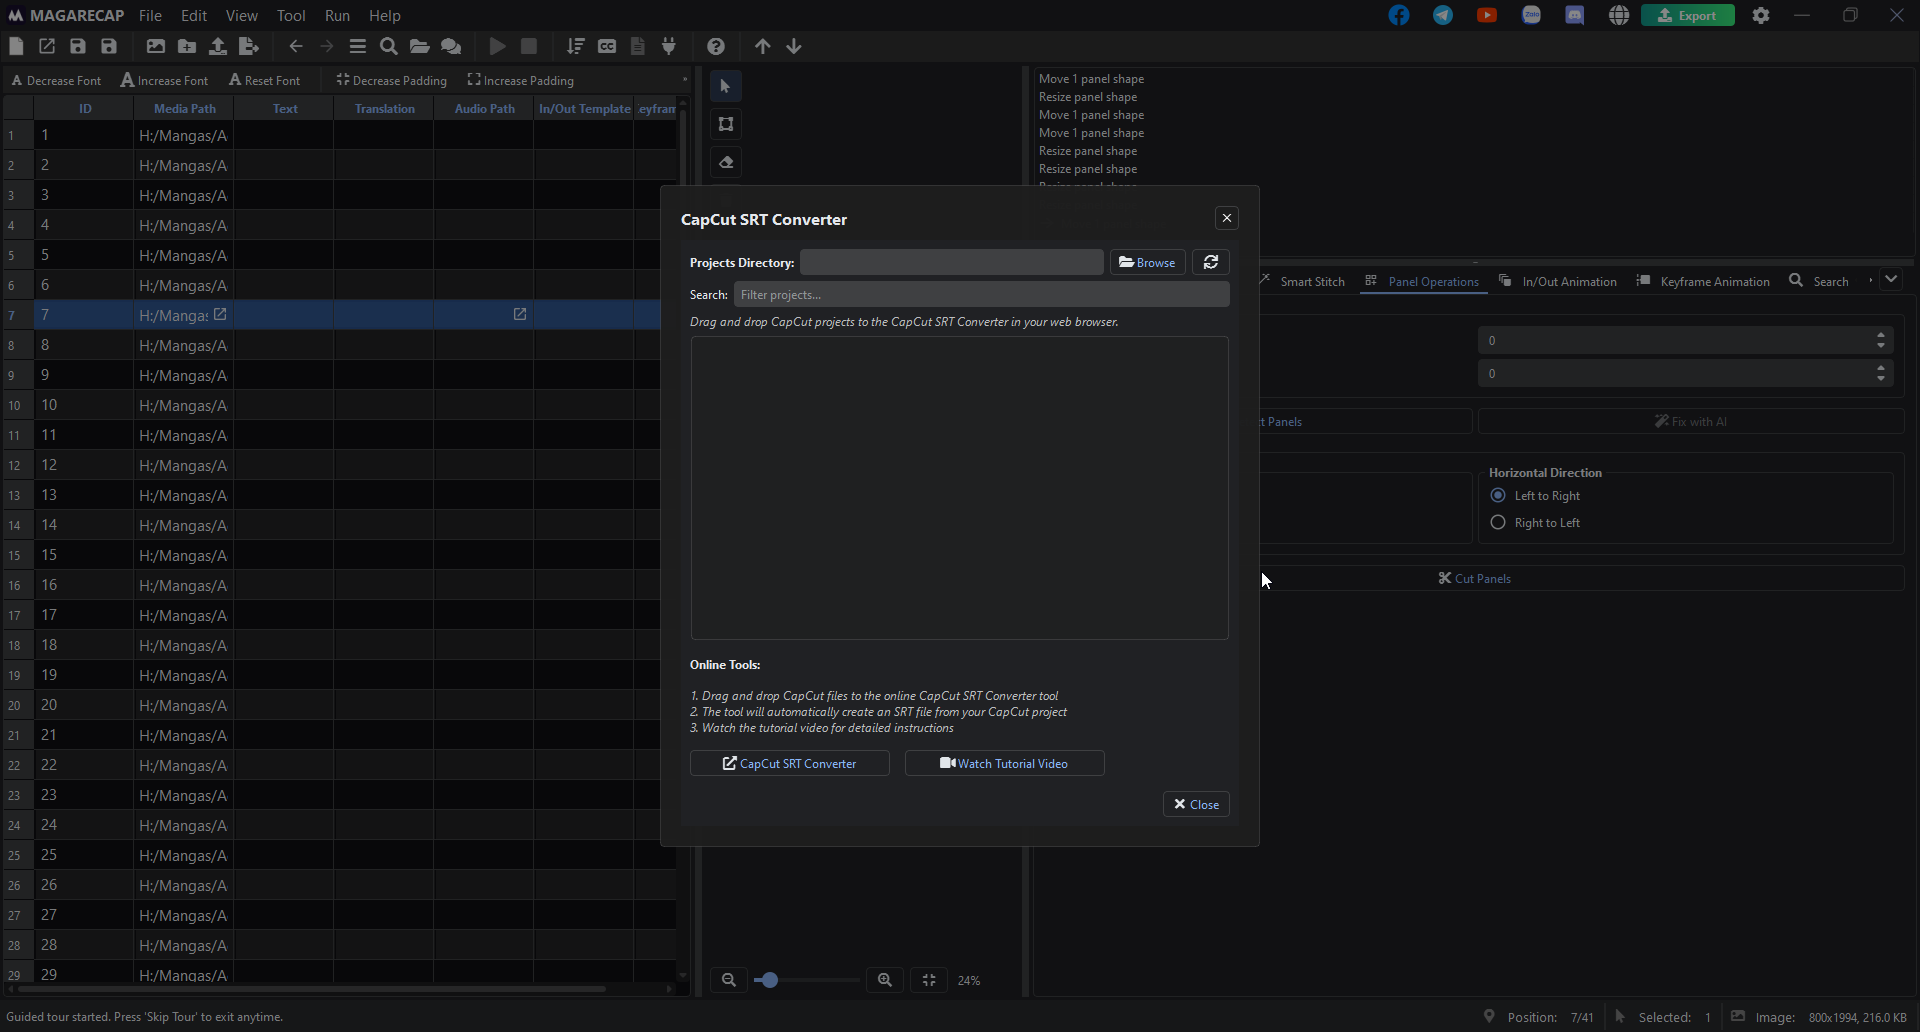
Task: Click the move row up arrow icon
Action: pos(763,46)
